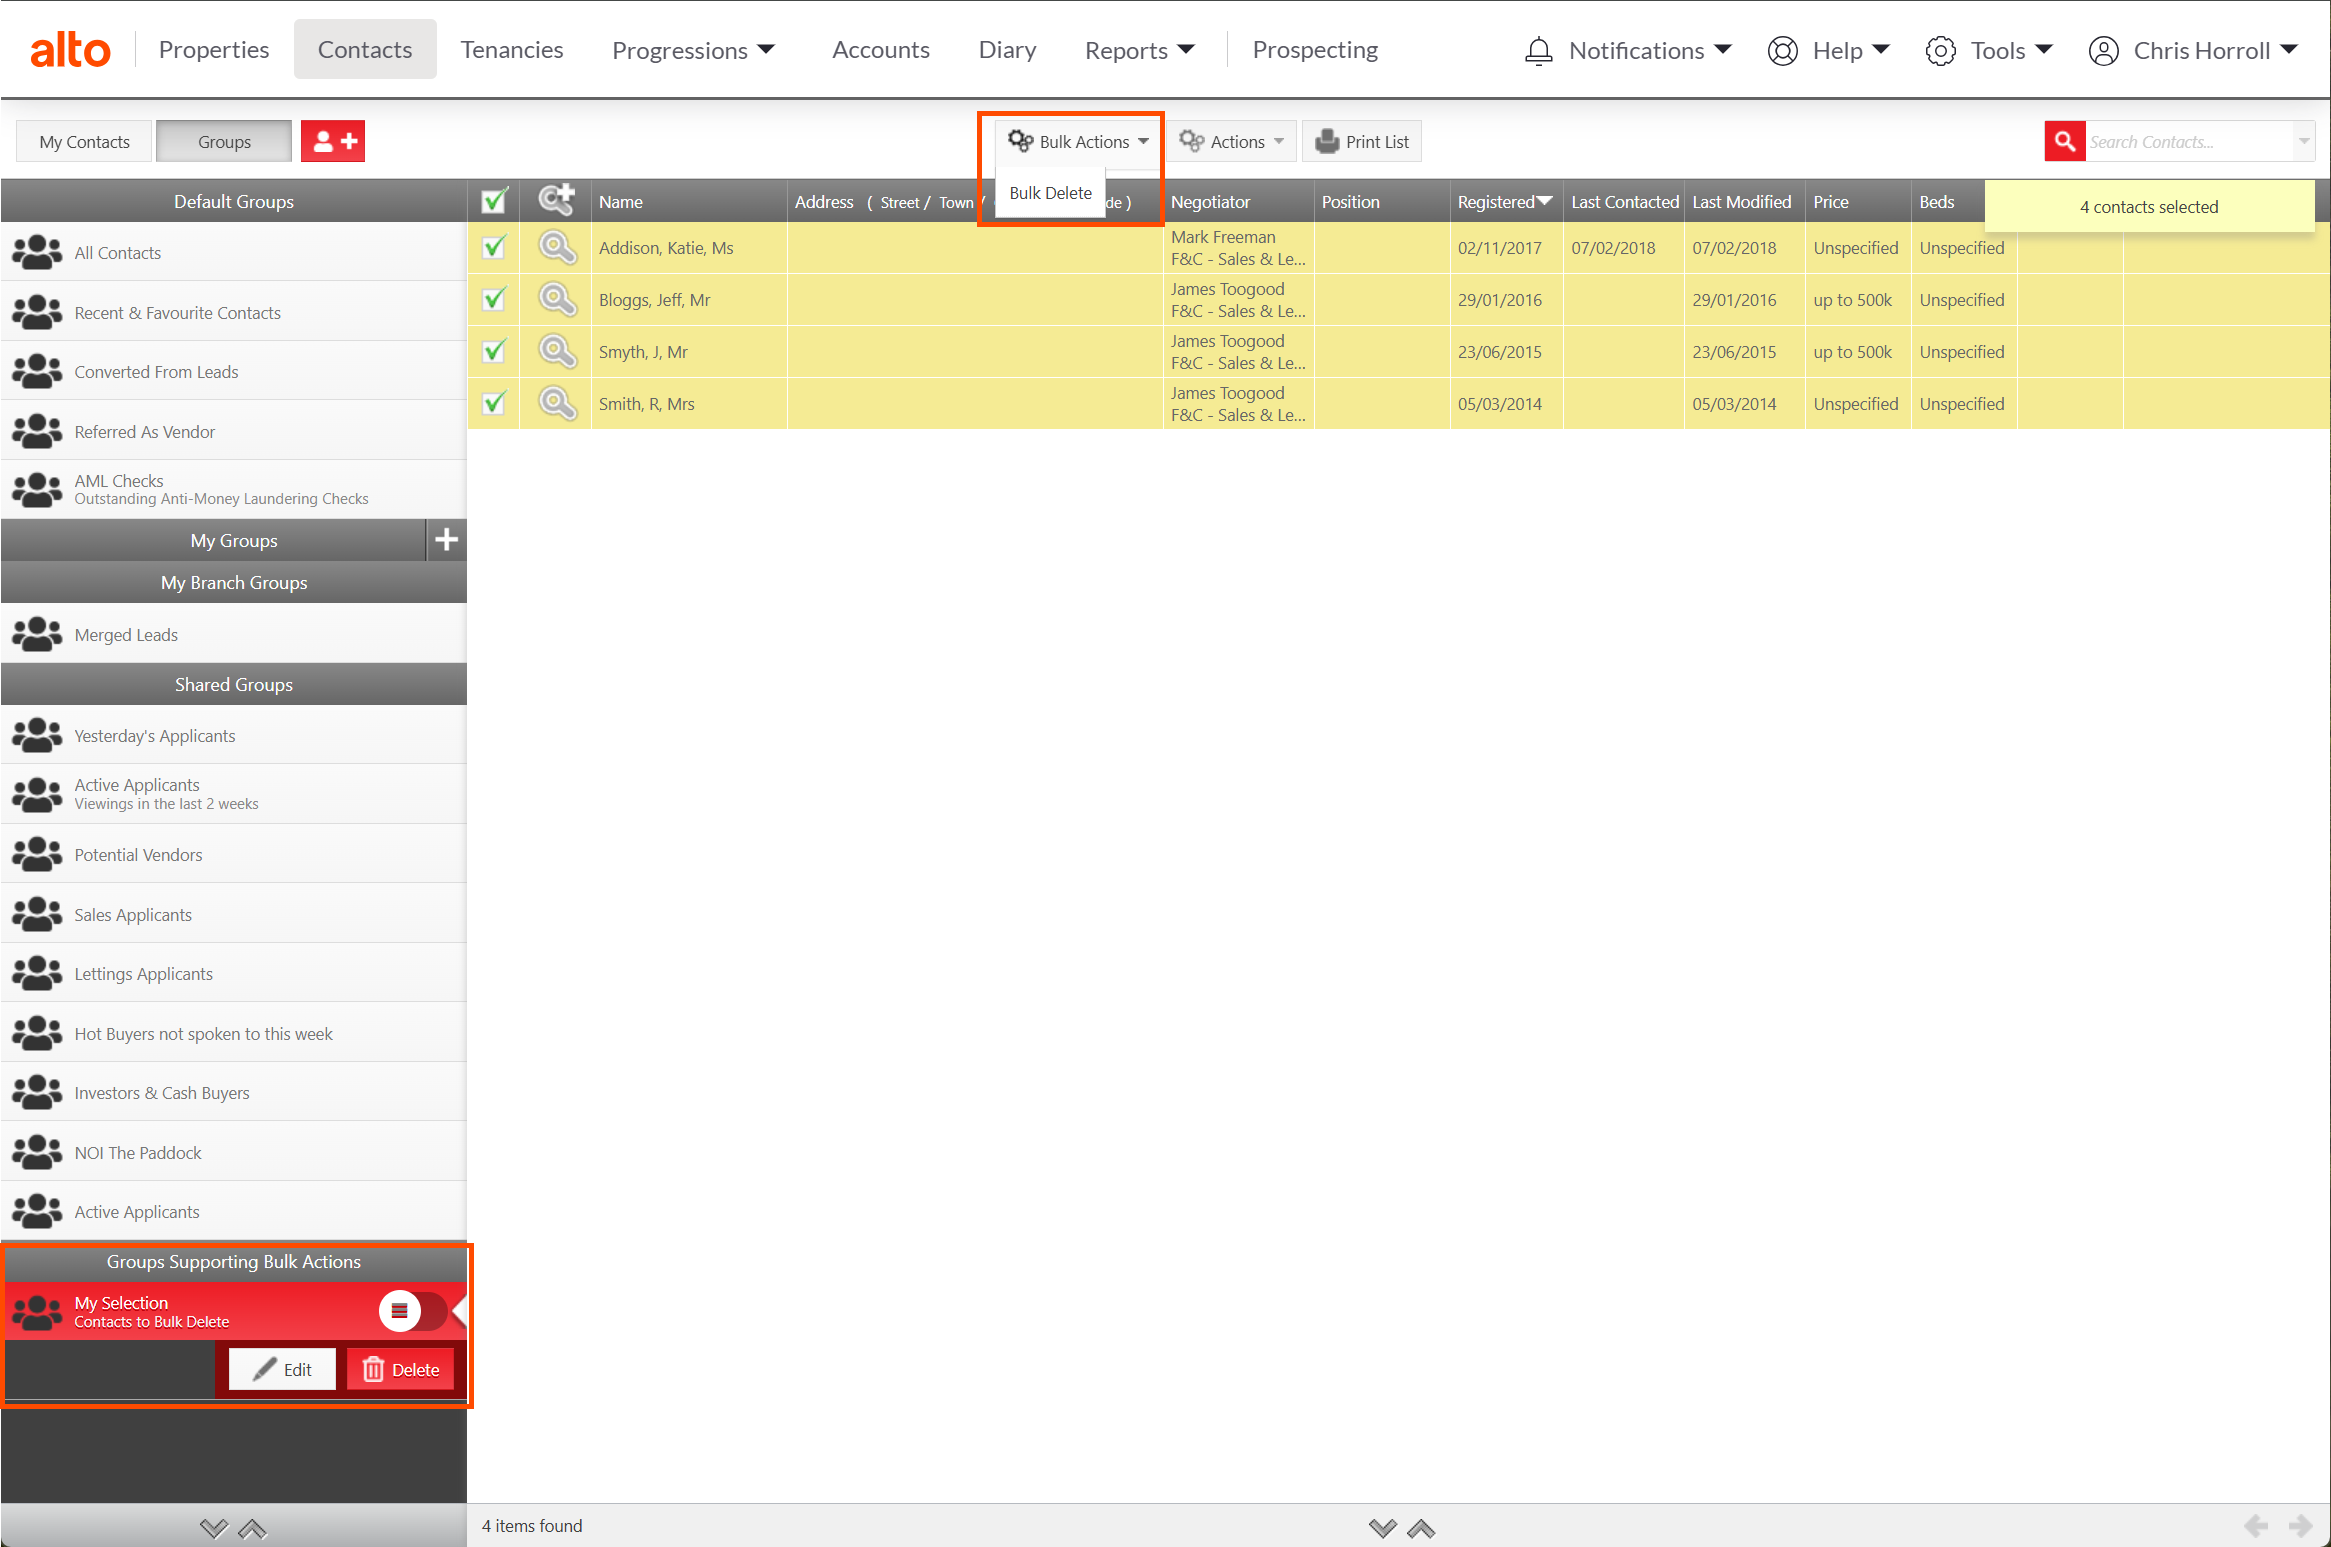Open the Accounts tab
2331x1547 pixels.
click(881, 50)
